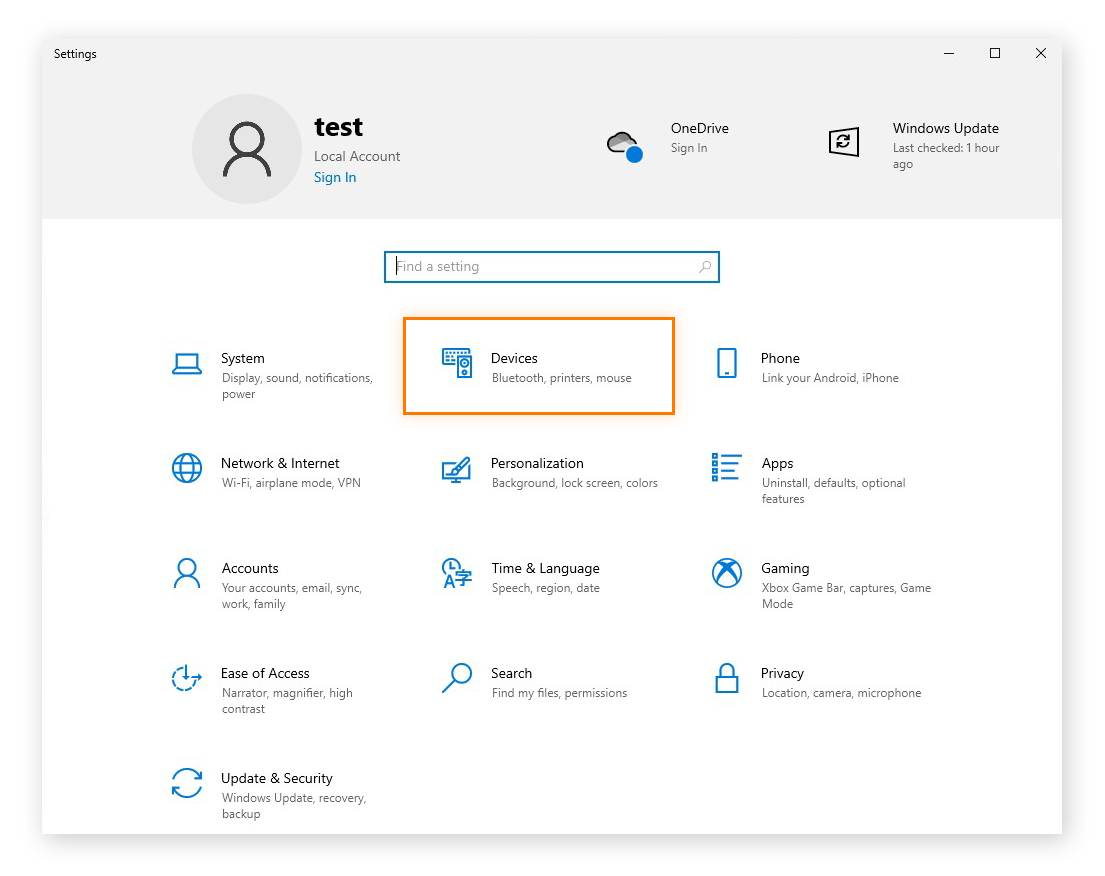The height and width of the screenshot is (876, 1105).
Task: Select the Search magnifier category icon
Action: [x=457, y=678]
